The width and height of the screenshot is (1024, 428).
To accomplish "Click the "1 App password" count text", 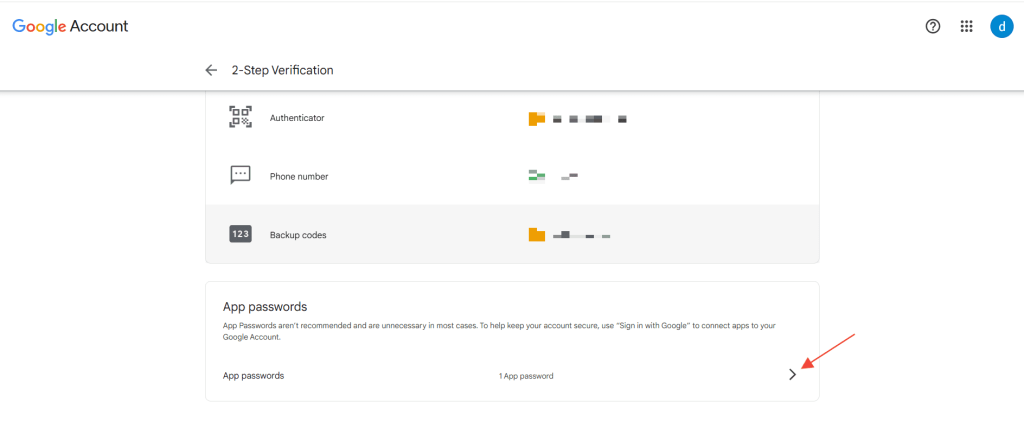I will coord(526,376).
